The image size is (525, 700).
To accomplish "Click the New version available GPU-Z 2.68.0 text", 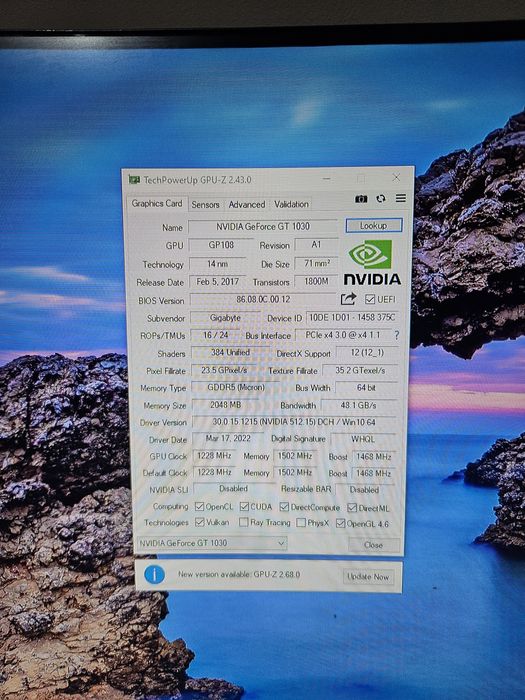I will 239,575.
